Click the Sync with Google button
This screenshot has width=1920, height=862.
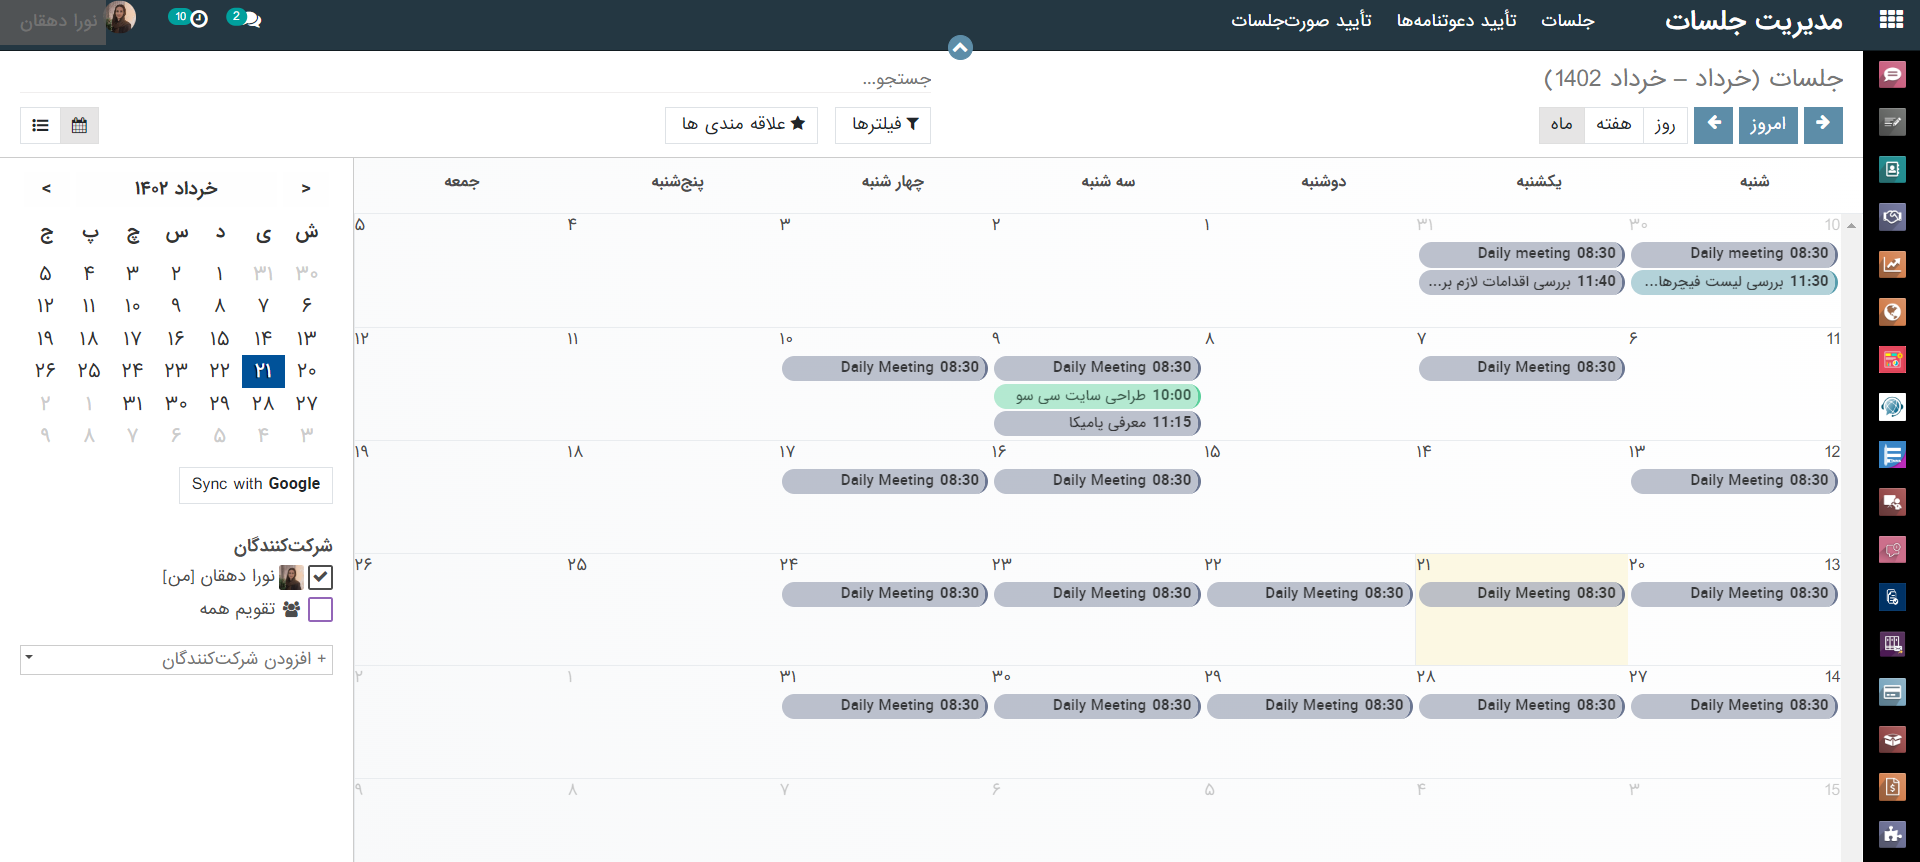pos(256,484)
